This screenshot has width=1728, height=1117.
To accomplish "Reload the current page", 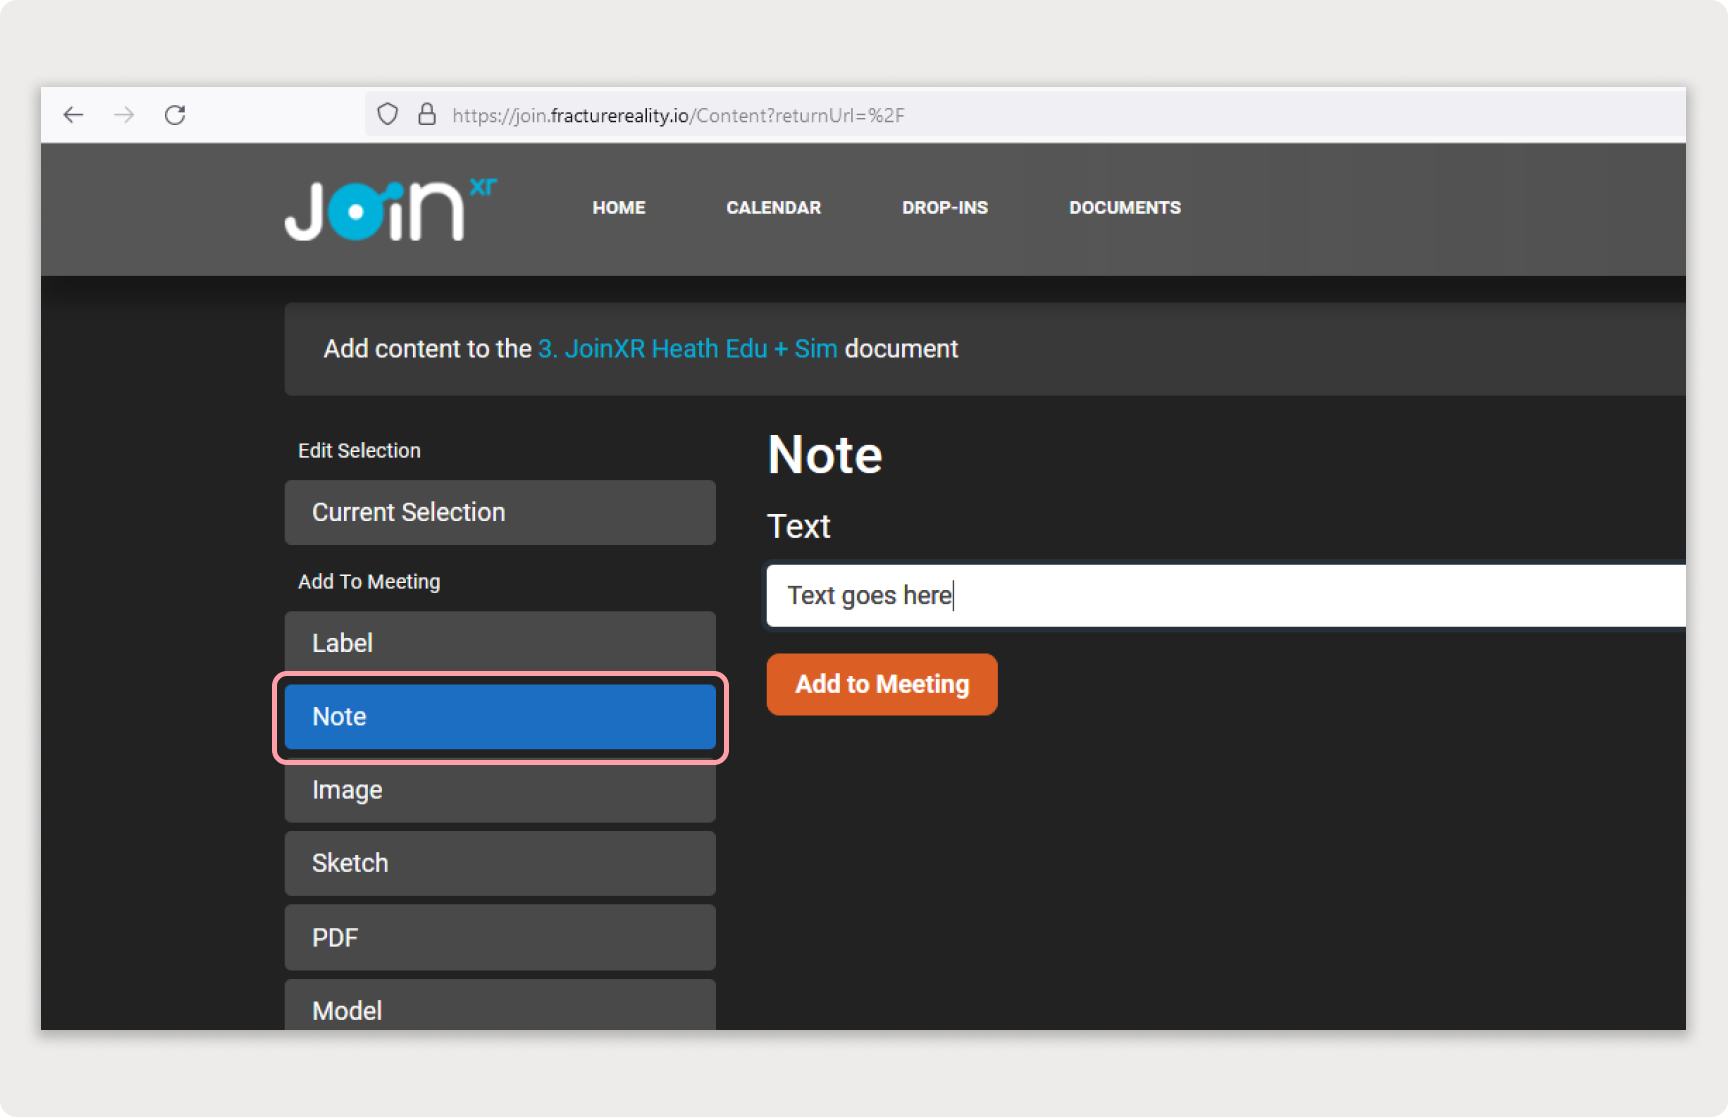I will [176, 114].
